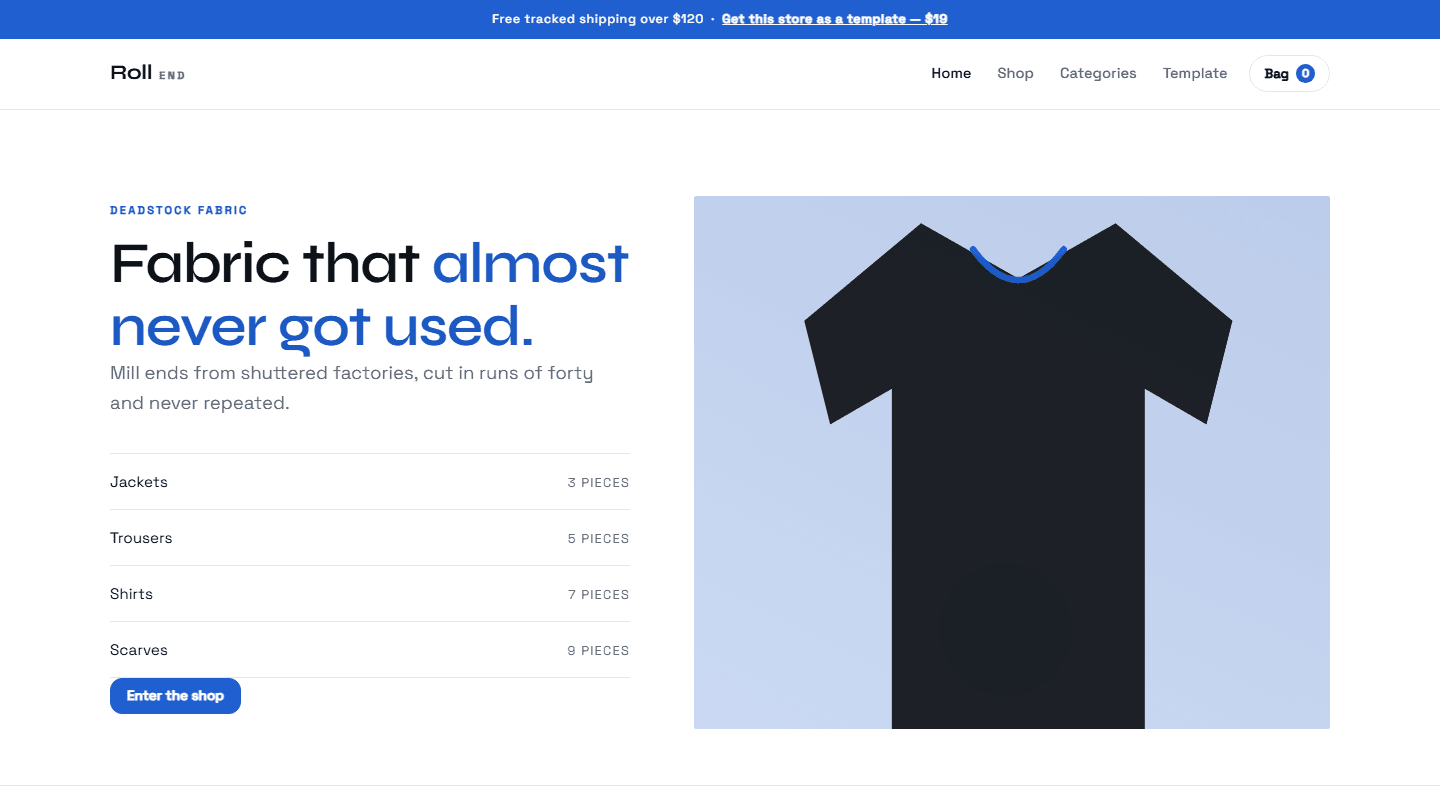
Task: Click the '3 PIECES' count text
Action: point(598,483)
